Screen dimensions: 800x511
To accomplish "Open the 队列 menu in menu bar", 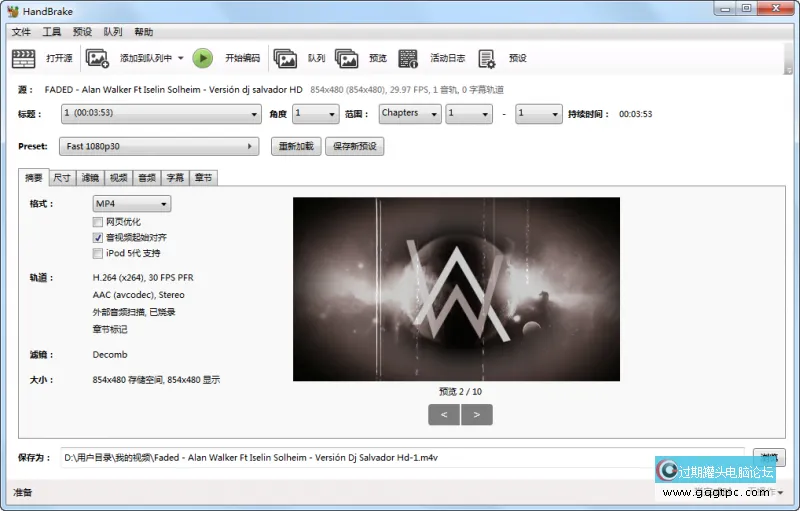I will click(x=113, y=32).
